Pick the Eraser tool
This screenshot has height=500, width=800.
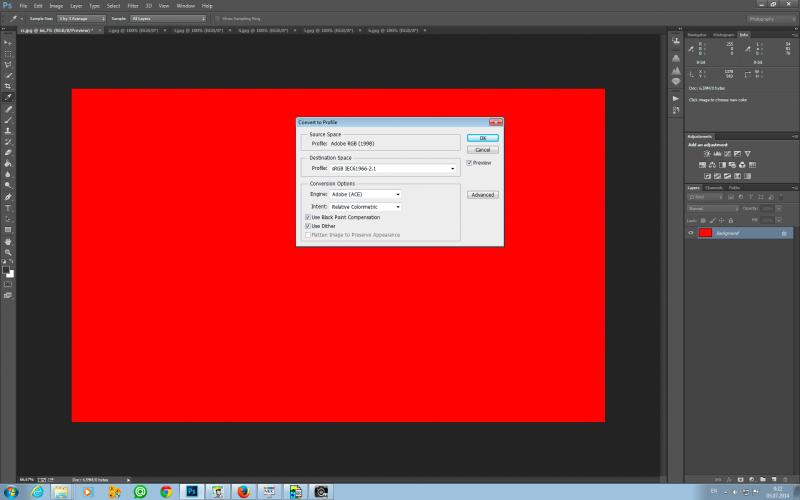pyautogui.click(x=8, y=153)
